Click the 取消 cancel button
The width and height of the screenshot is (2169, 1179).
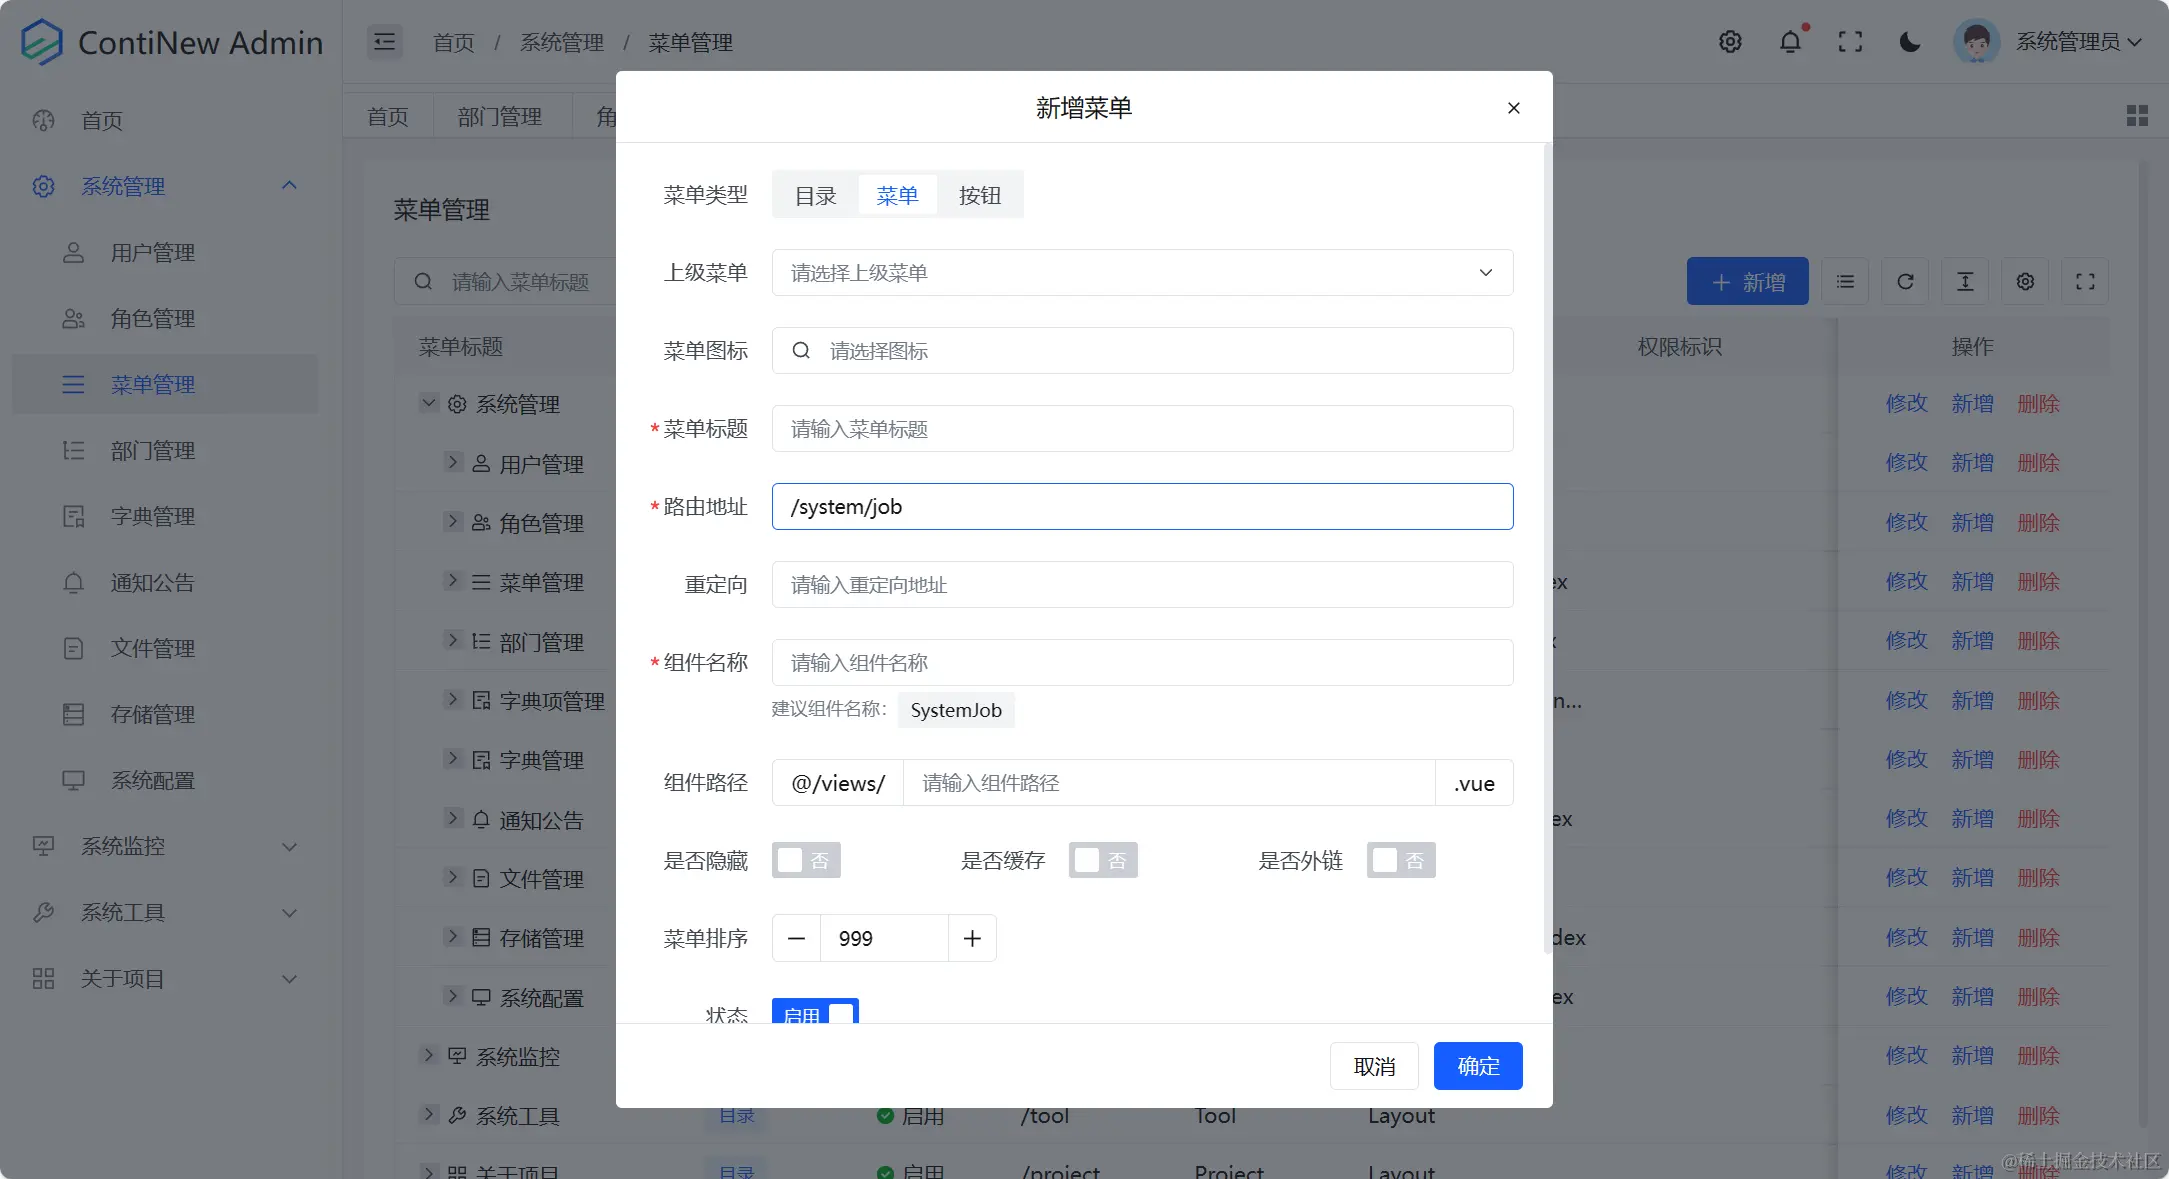[x=1374, y=1065]
